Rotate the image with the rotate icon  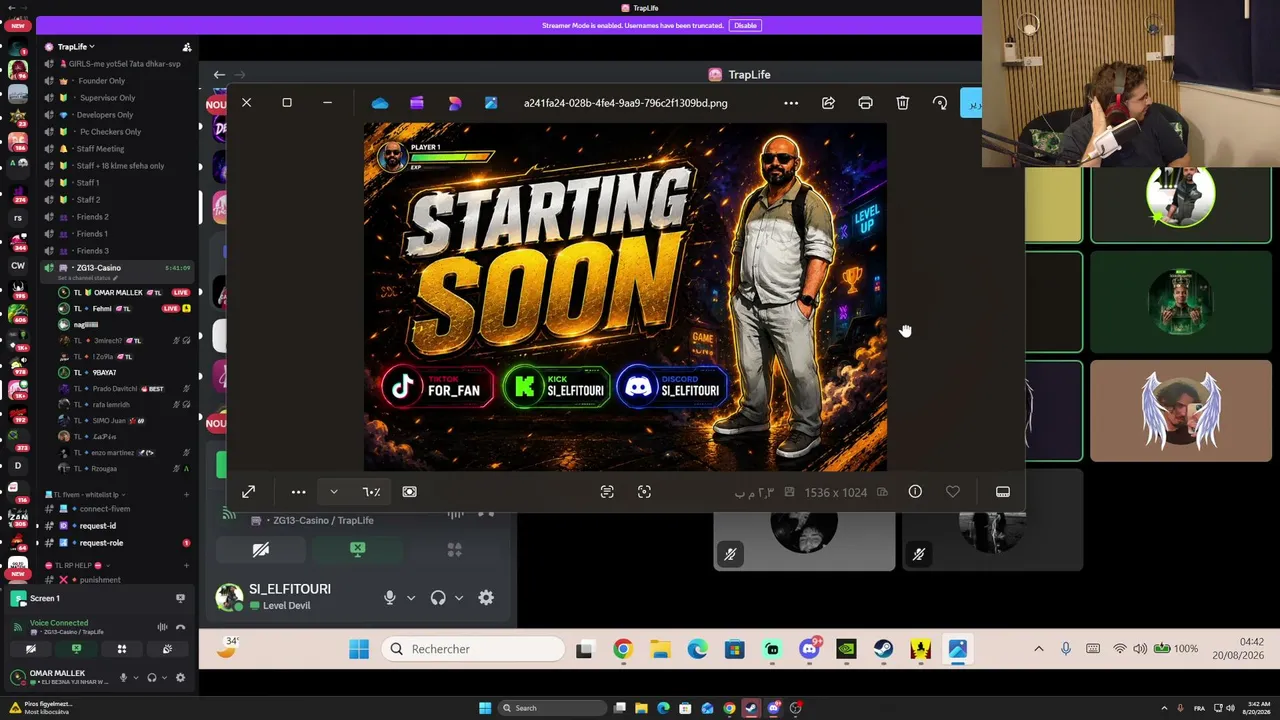[939, 103]
